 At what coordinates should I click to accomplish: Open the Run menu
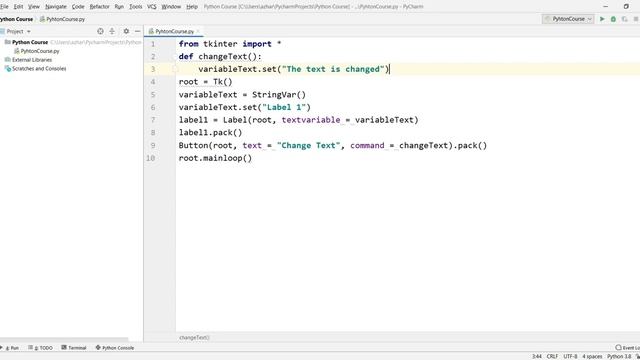click(x=119, y=7)
